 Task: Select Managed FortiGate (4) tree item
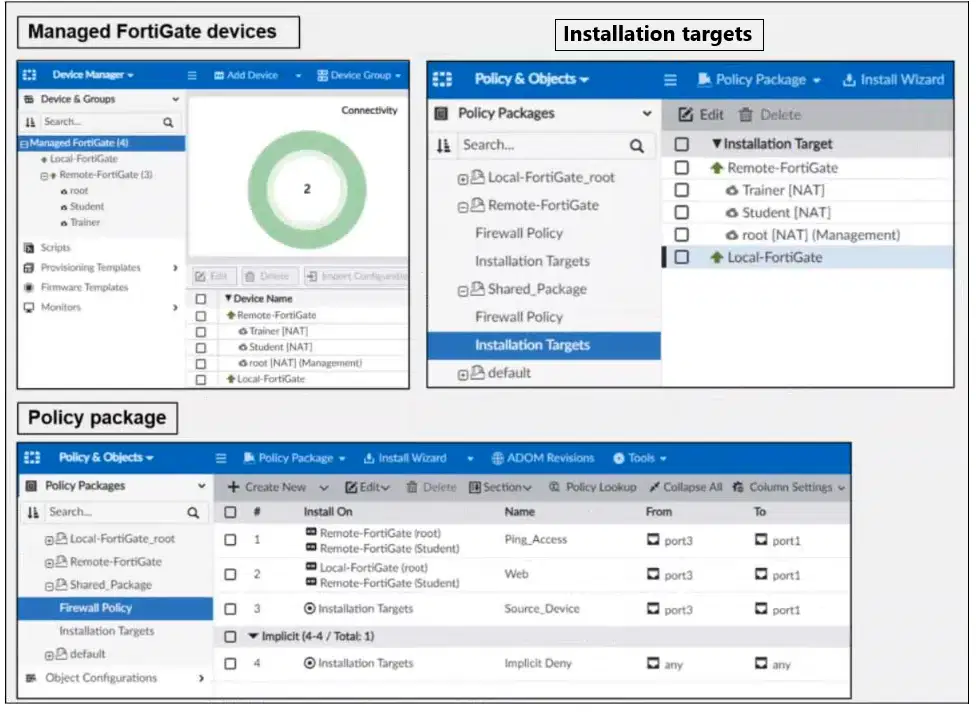[x=102, y=143]
